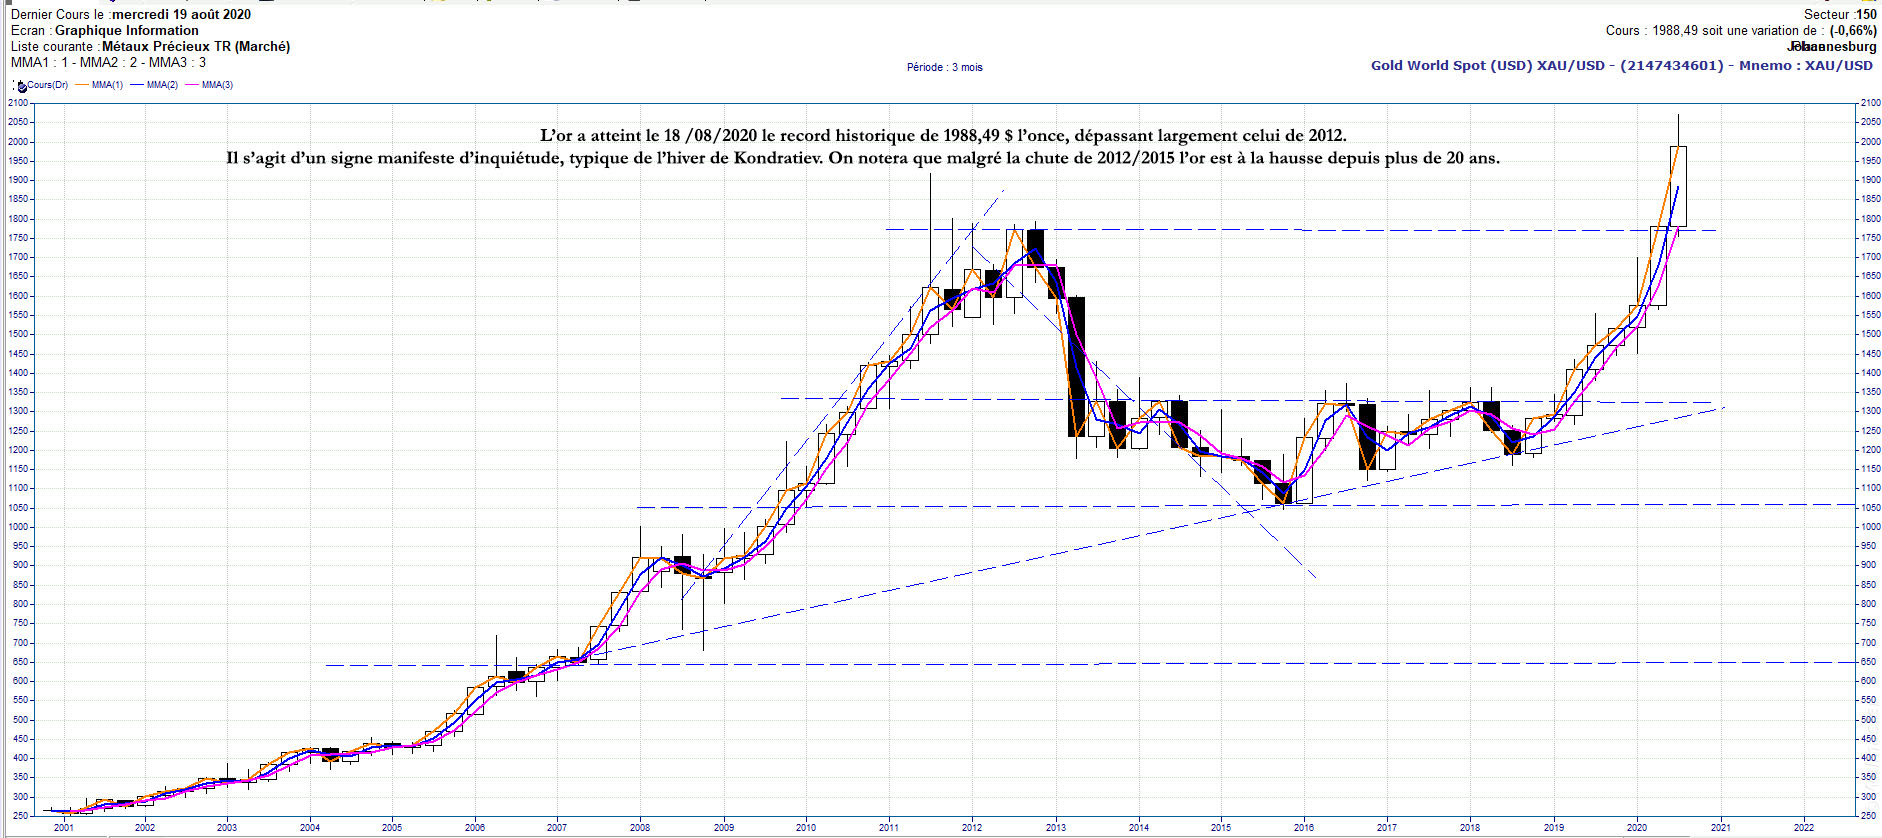This screenshot has width=1882, height=838.
Task: Click the Graphique Information screen name
Action: 126,31
